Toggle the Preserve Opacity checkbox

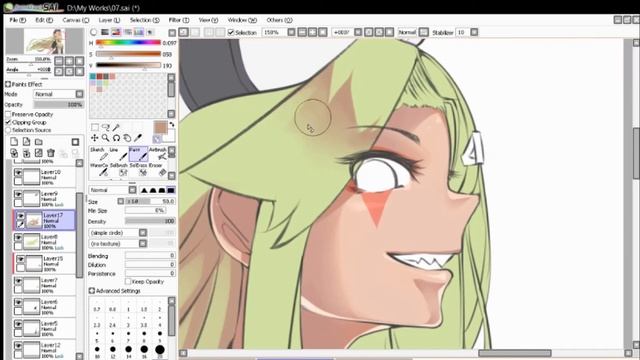coord(8,114)
